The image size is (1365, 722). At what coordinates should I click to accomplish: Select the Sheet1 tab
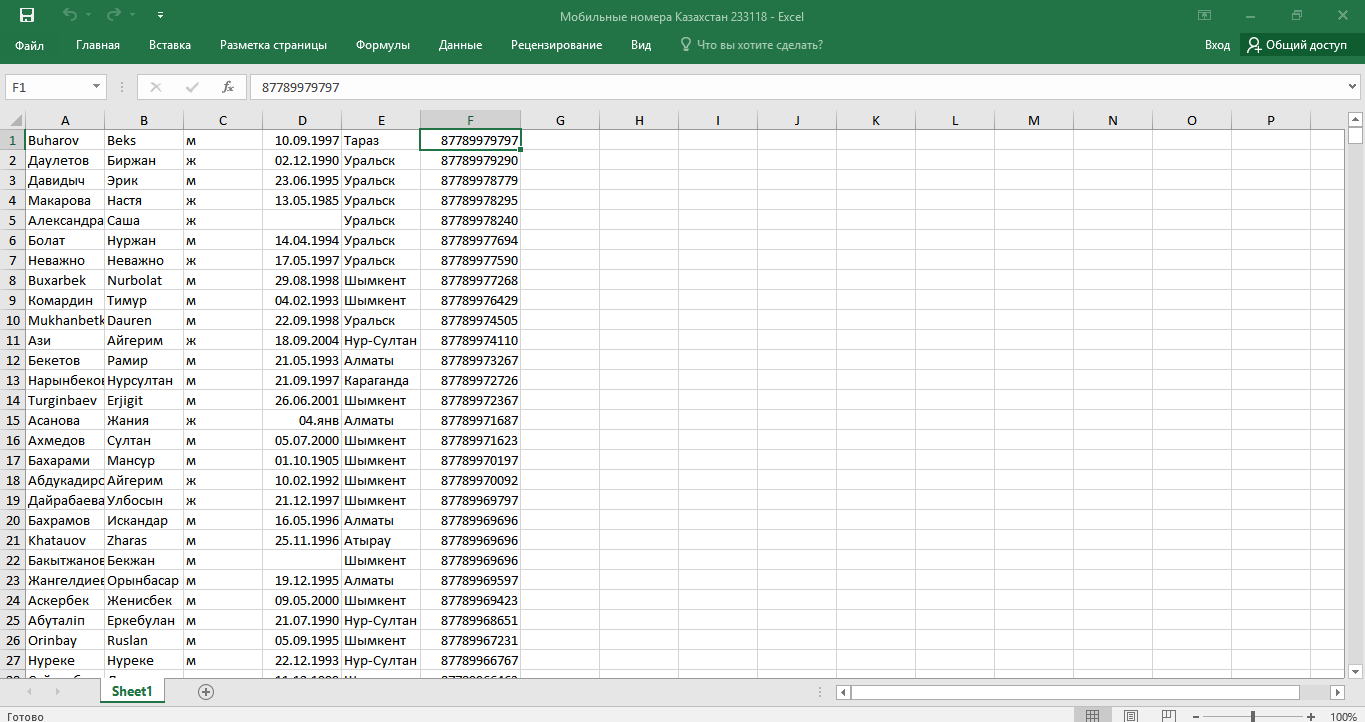(132, 692)
